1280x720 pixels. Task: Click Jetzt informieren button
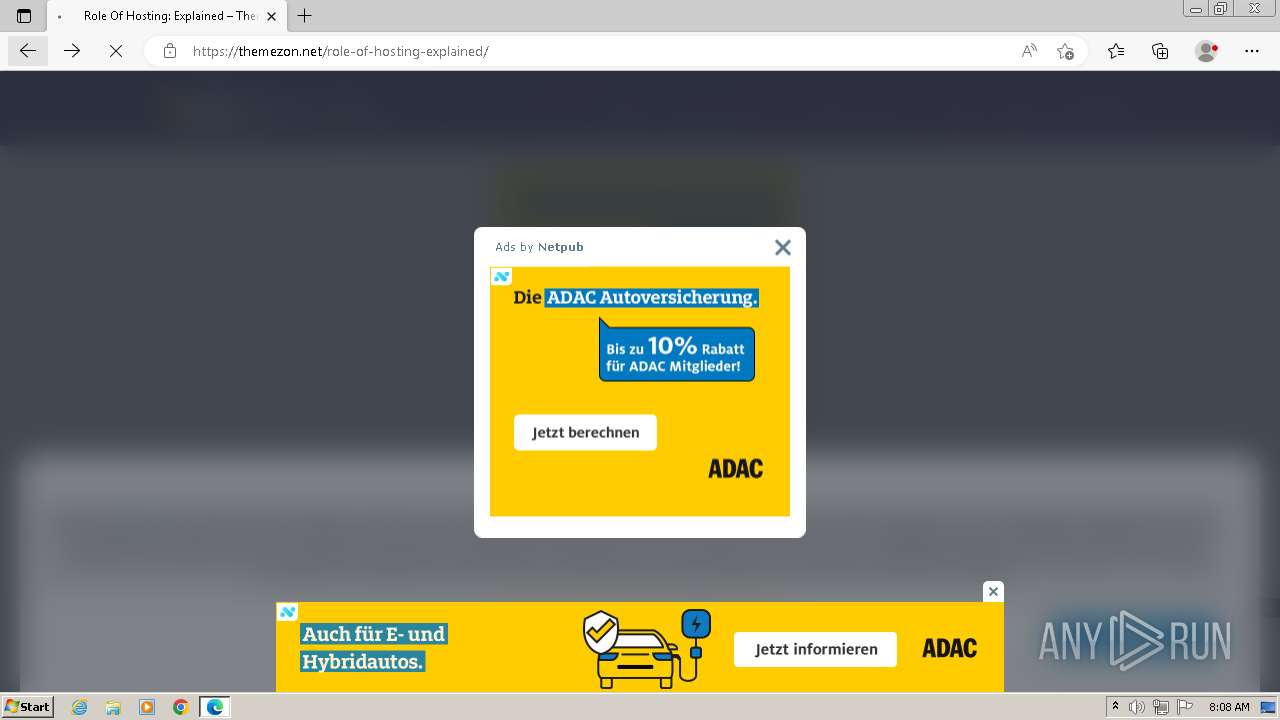click(816, 649)
